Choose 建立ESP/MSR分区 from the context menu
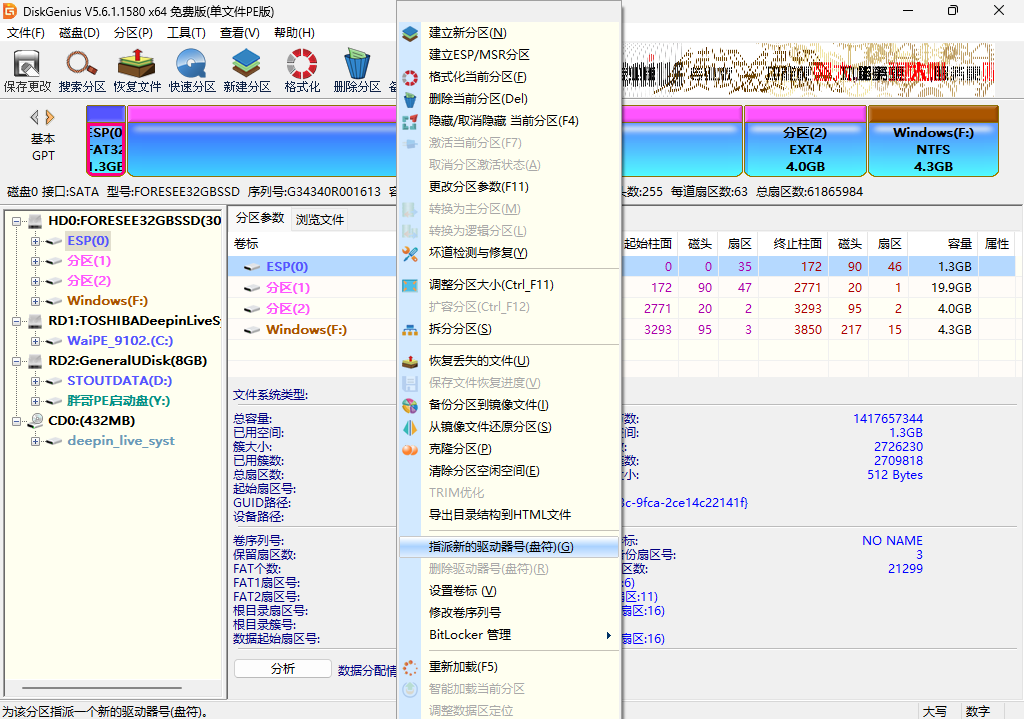 pos(509,55)
